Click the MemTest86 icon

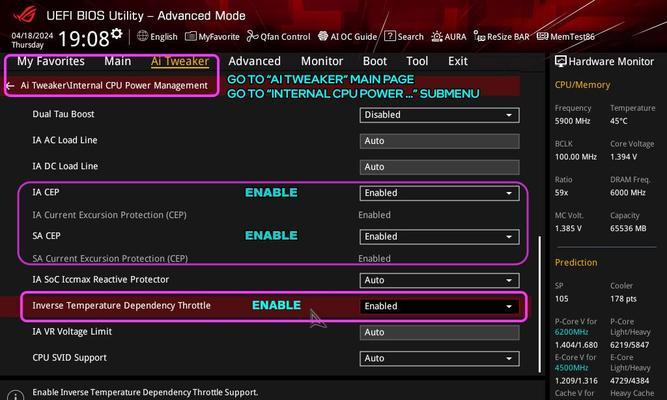click(542, 36)
